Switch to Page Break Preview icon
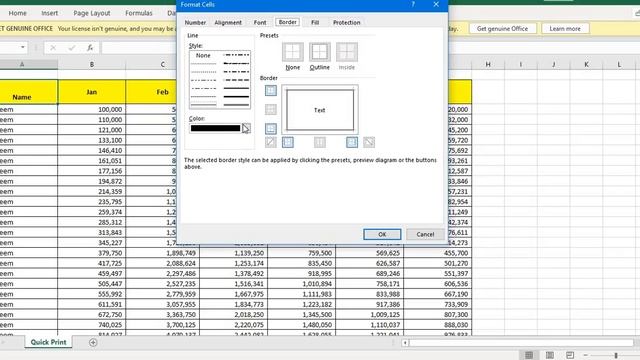Viewport: 640px width, 360px height. click(570, 355)
